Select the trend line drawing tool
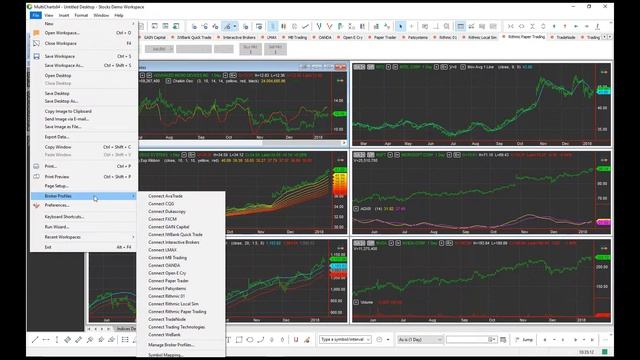 coord(35,340)
